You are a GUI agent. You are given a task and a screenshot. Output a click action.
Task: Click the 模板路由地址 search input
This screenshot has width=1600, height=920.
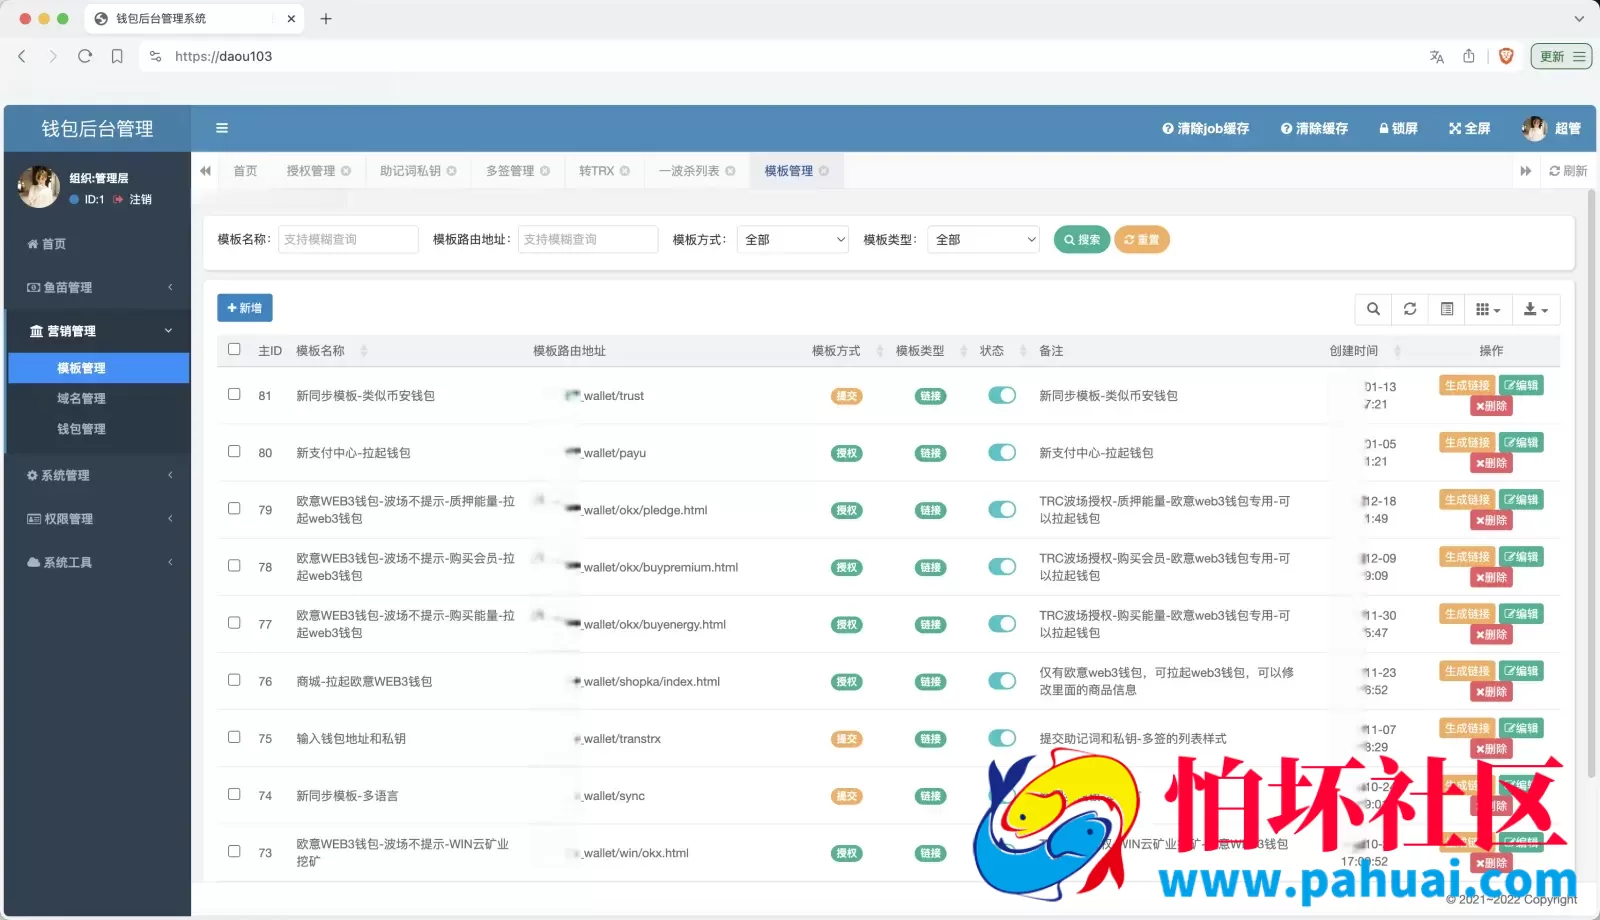tap(588, 239)
